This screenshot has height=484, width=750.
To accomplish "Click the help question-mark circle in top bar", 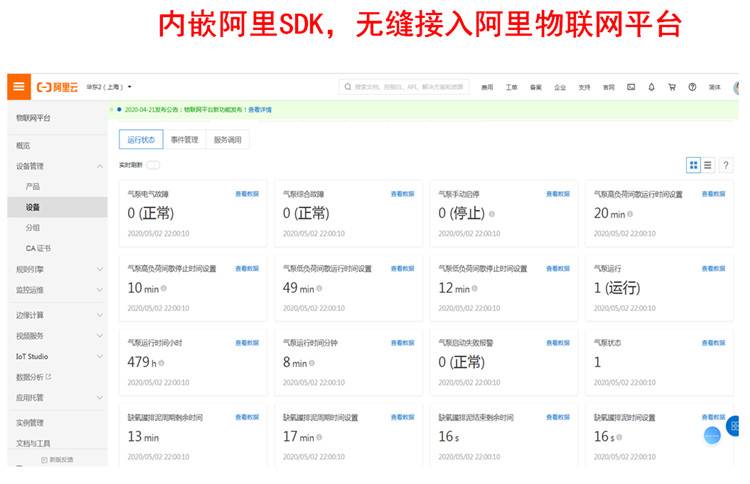I will coord(692,87).
